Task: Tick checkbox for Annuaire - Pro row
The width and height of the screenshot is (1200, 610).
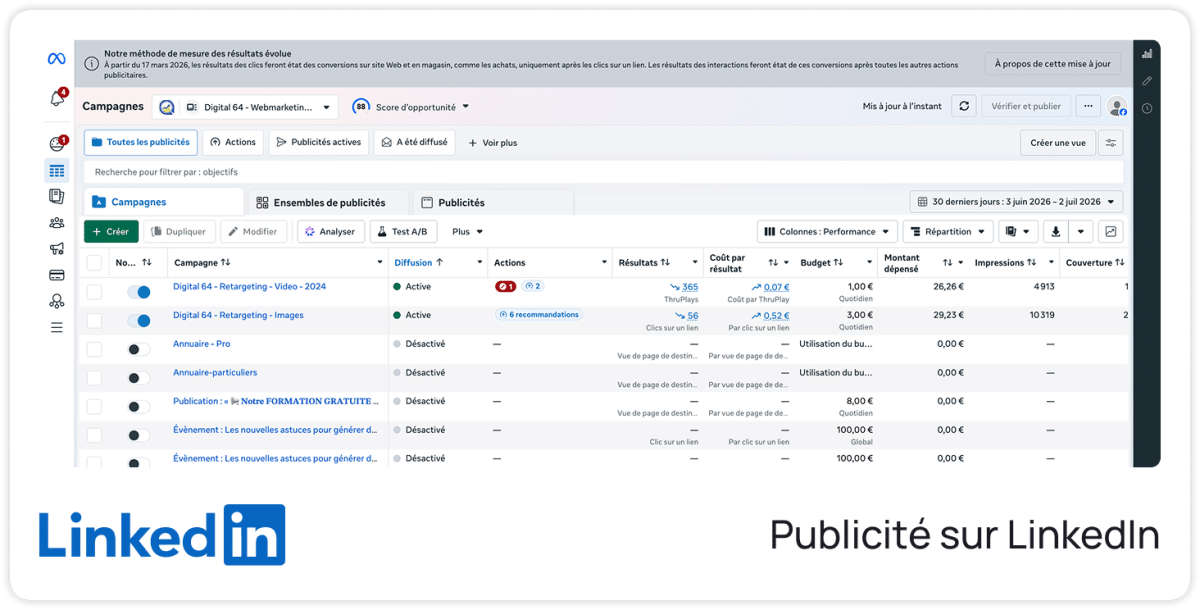Action: pos(94,350)
